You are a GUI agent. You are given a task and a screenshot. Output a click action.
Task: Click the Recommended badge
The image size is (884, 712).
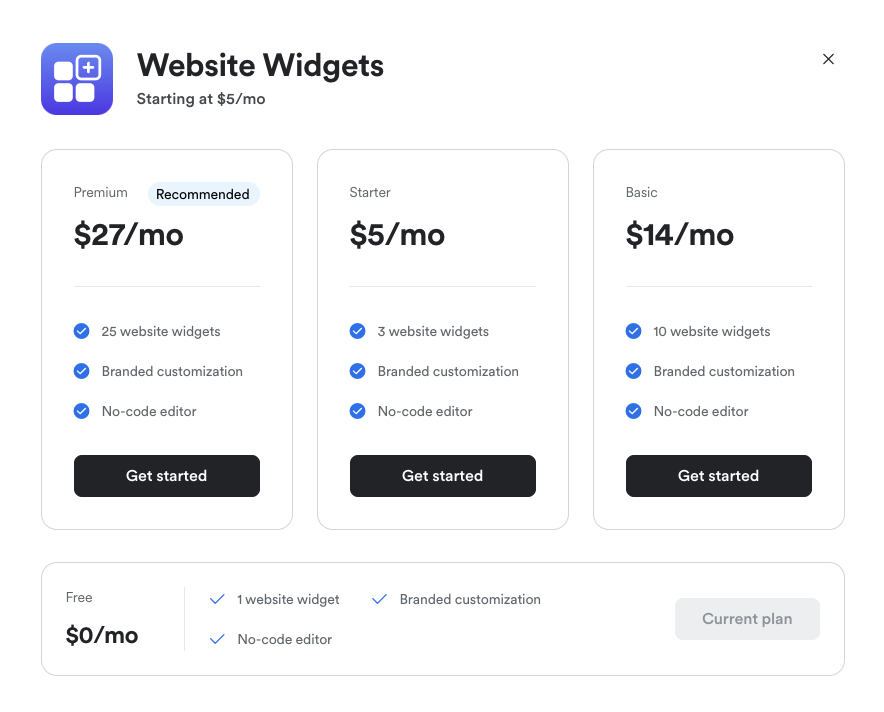click(203, 194)
